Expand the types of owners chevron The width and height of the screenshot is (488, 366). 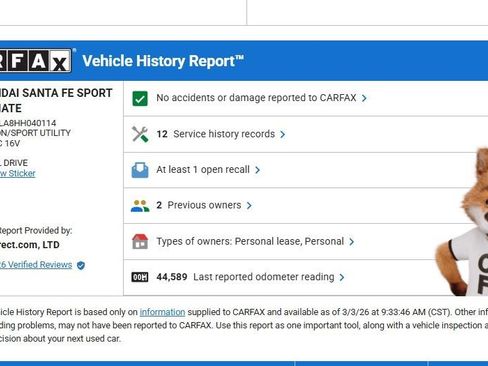(x=352, y=242)
